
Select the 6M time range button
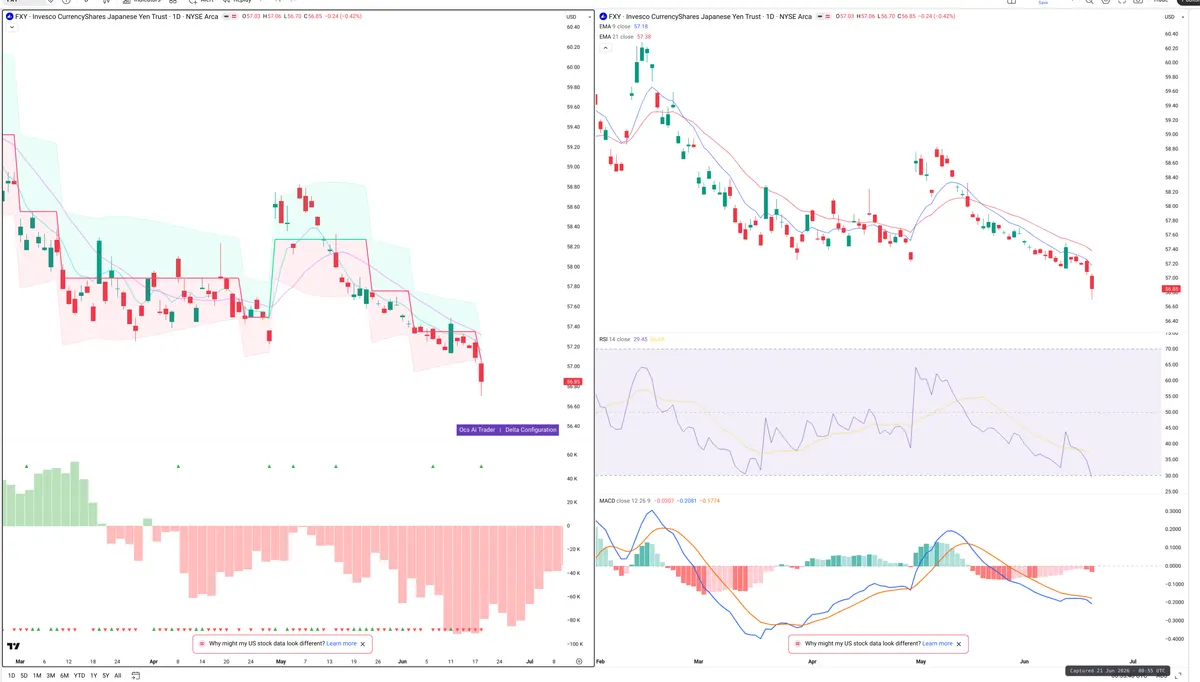coord(64,675)
